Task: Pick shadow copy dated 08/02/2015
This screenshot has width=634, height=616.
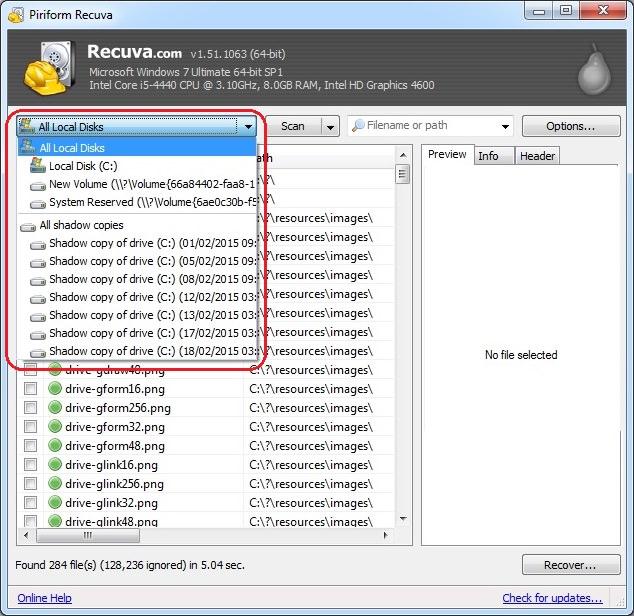Action: (x=137, y=279)
